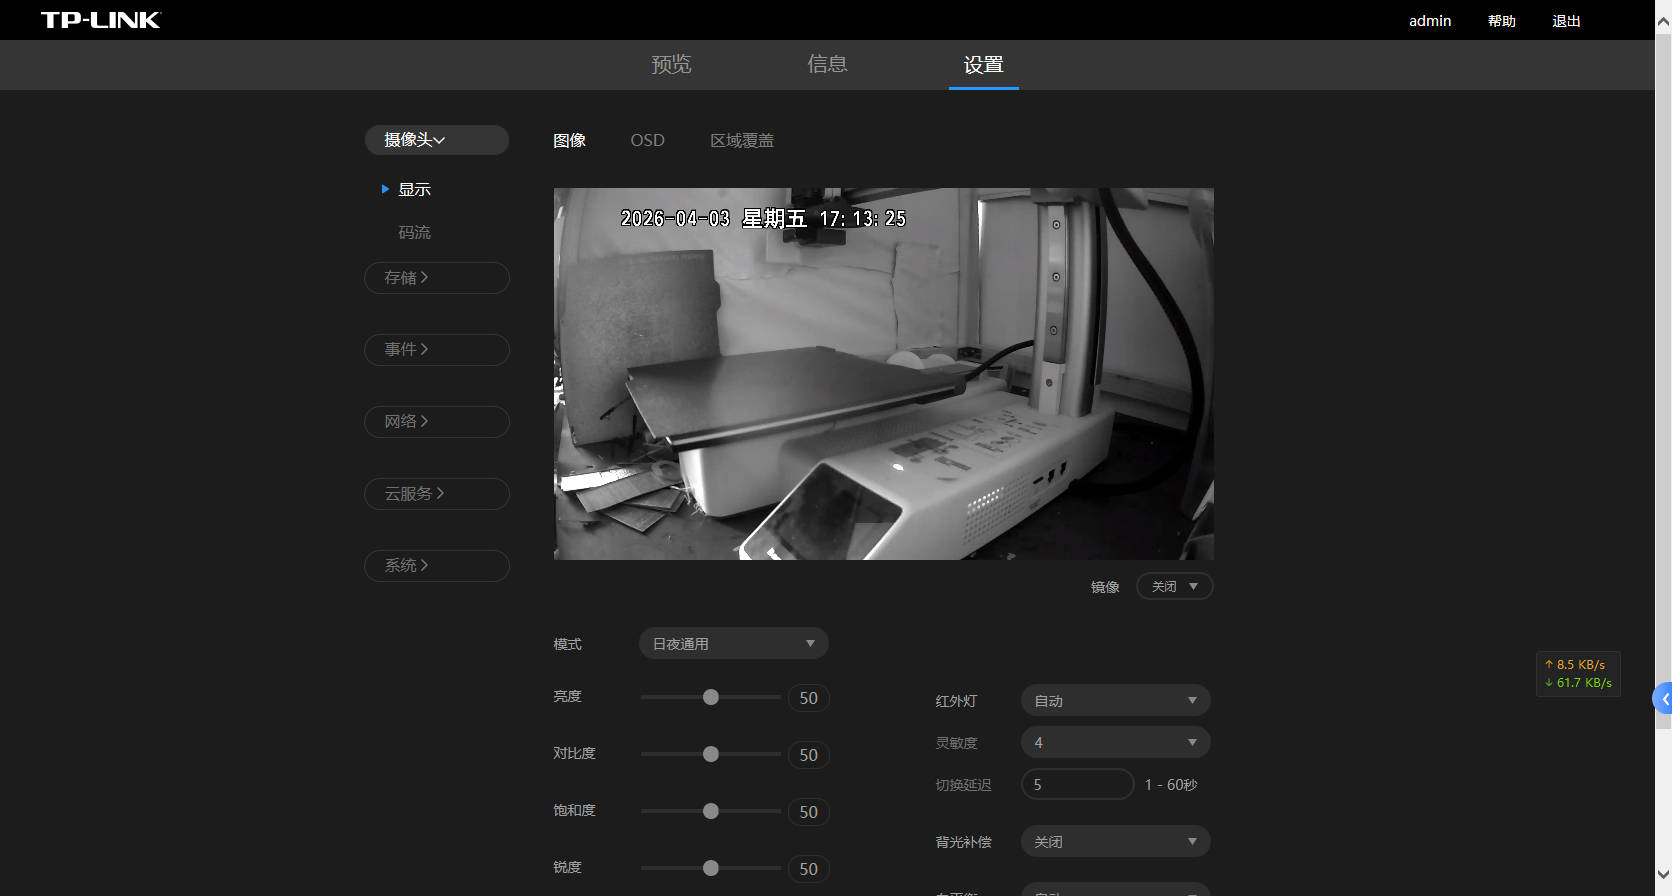Switch to the 信息 info tab

827,65
